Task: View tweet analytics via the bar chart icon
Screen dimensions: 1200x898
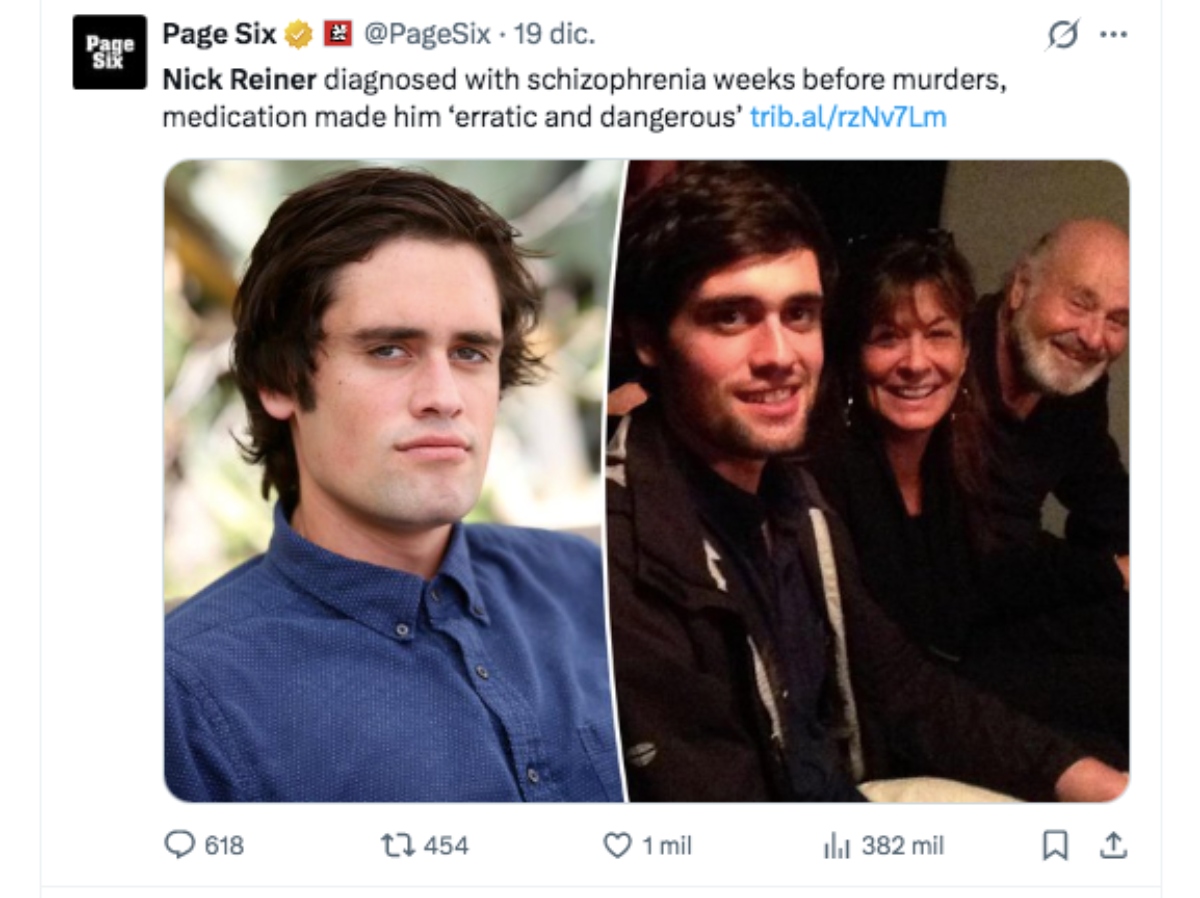Action: pos(835,846)
